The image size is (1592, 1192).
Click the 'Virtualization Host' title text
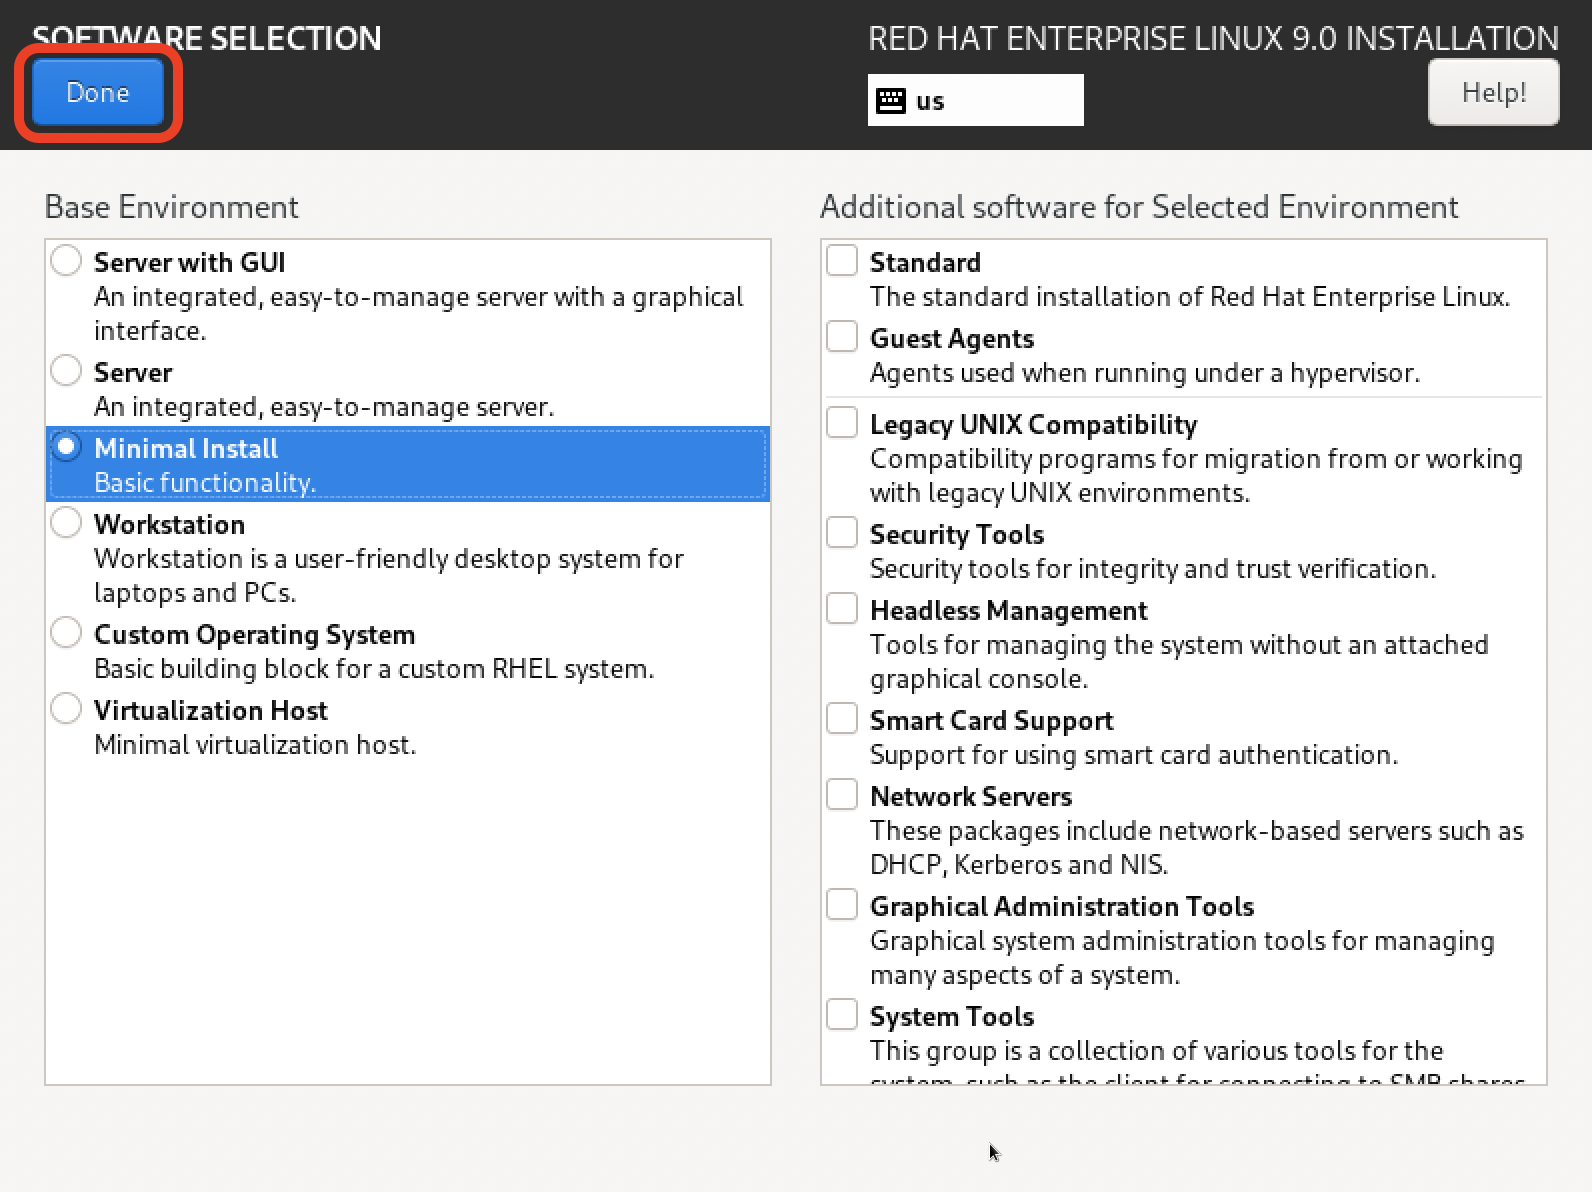[211, 710]
